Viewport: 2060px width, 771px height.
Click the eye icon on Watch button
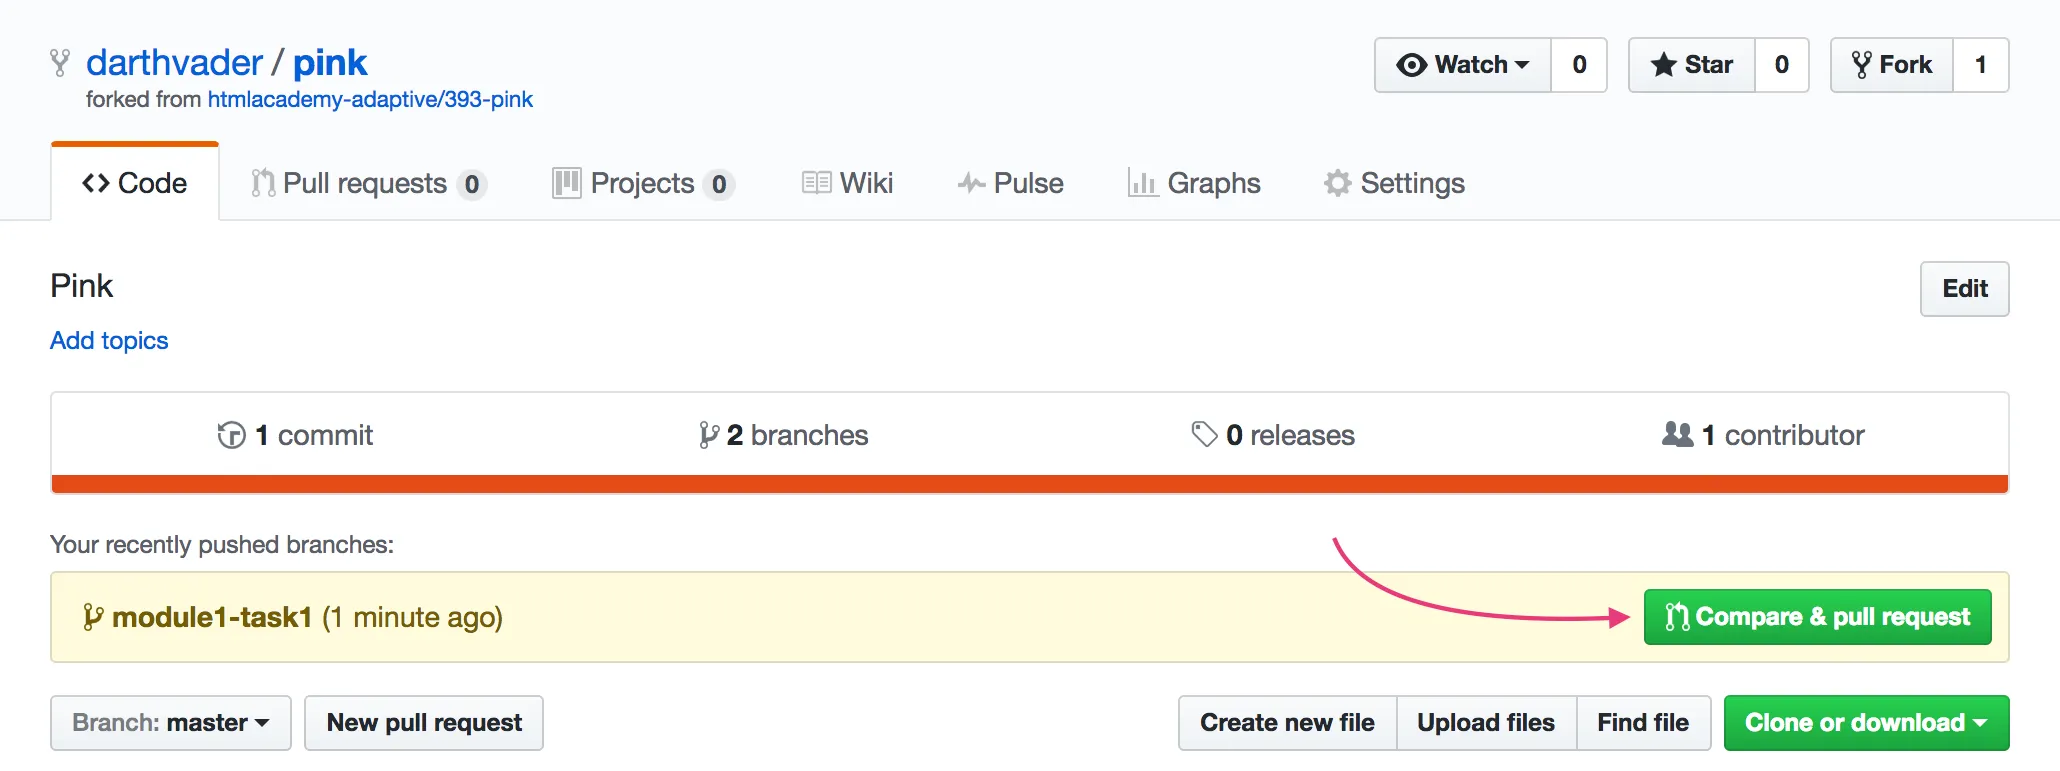[1411, 65]
